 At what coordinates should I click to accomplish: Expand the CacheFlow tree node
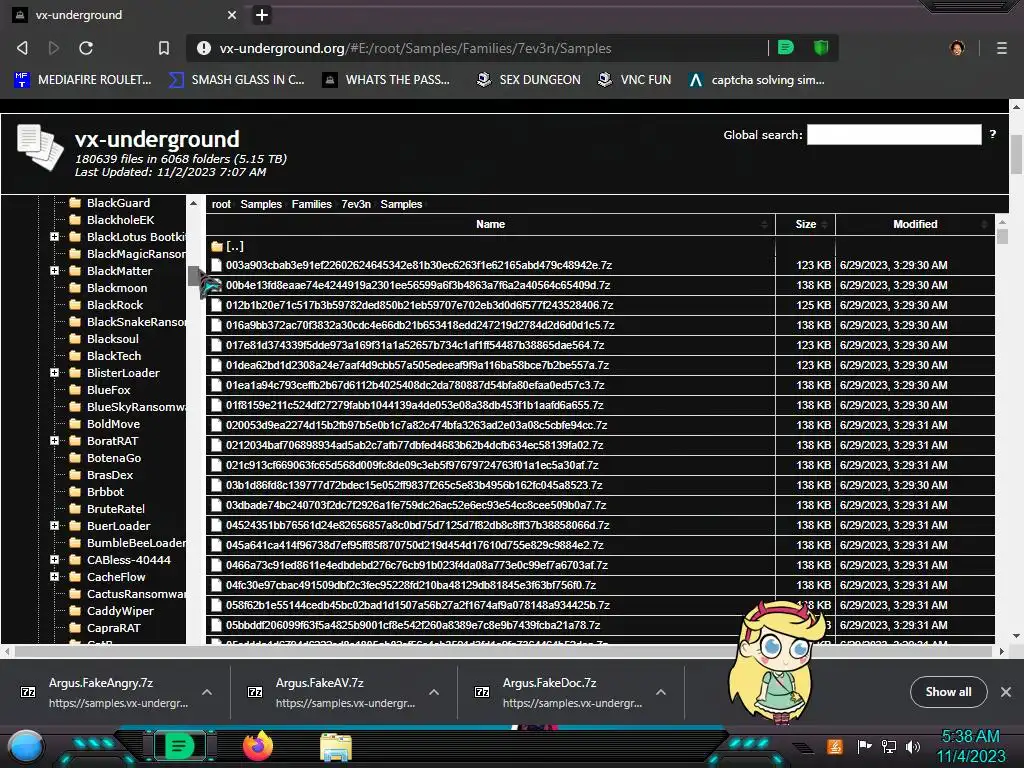point(55,577)
